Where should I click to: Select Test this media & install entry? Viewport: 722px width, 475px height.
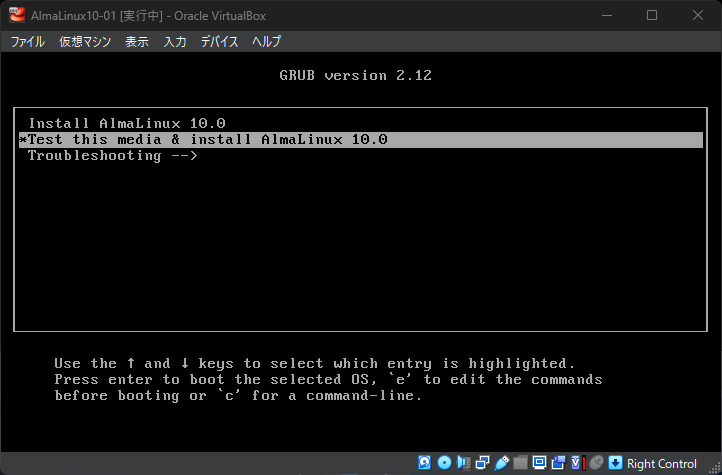click(361, 139)
